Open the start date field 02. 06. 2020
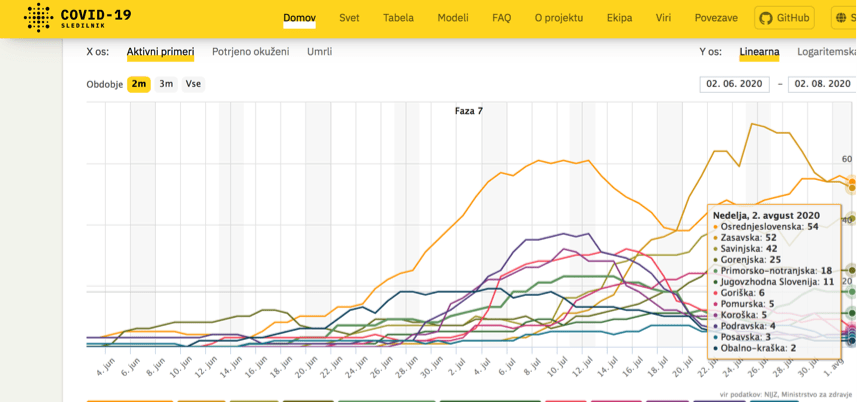This screenshot has width=857, height=403. click(x=735, y=84)
